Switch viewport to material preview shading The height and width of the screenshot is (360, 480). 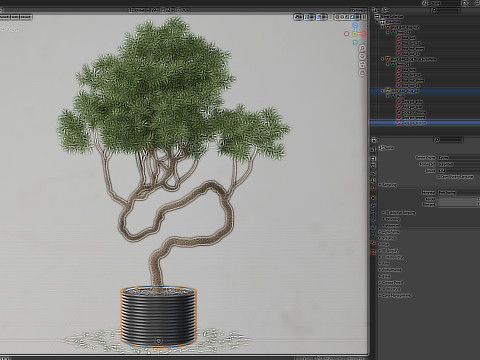[x=347, y=17]
